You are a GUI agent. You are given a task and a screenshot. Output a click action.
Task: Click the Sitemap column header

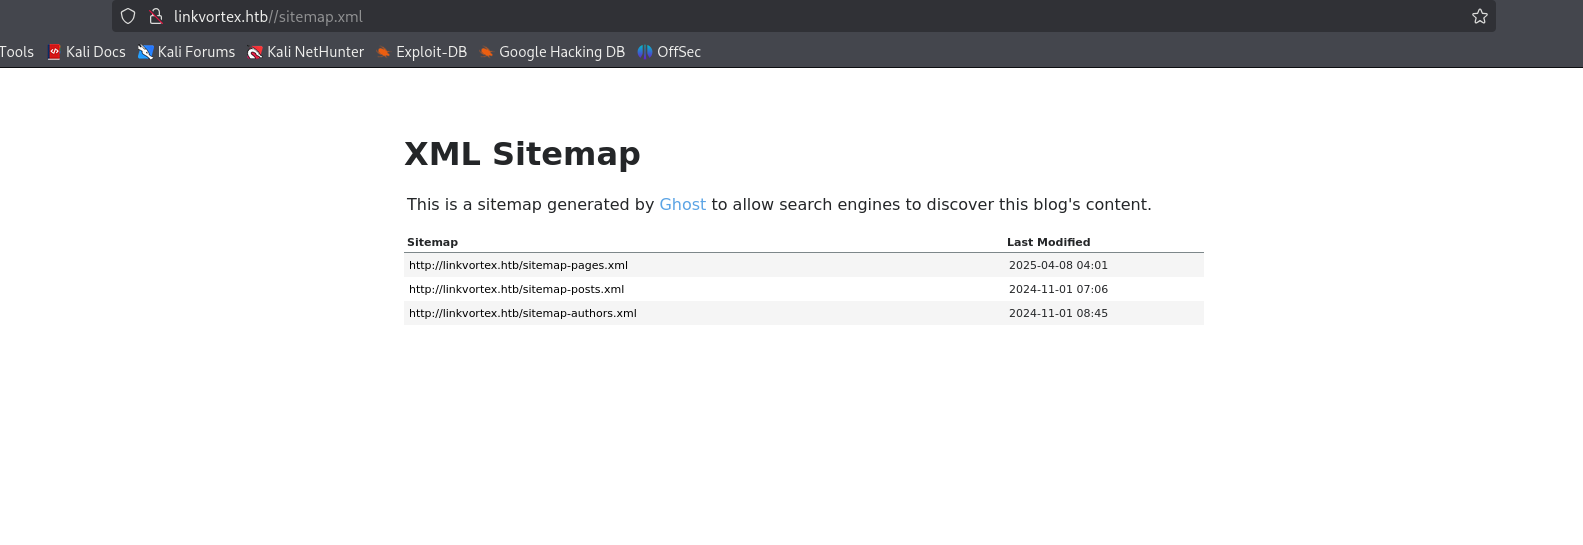click(x=432, y=242)
